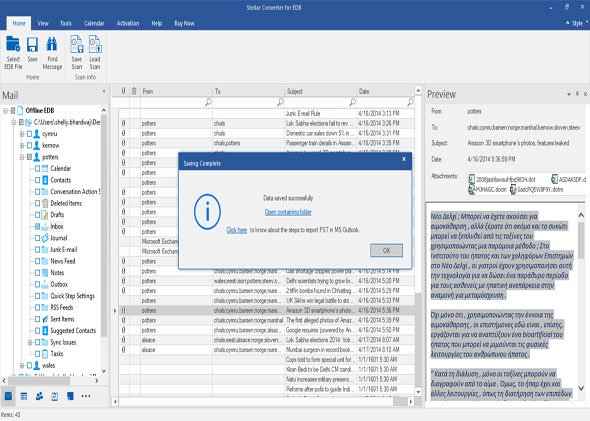Open the Tools ribbon tab
Viewport: 590px width, 421px height.
66,23
